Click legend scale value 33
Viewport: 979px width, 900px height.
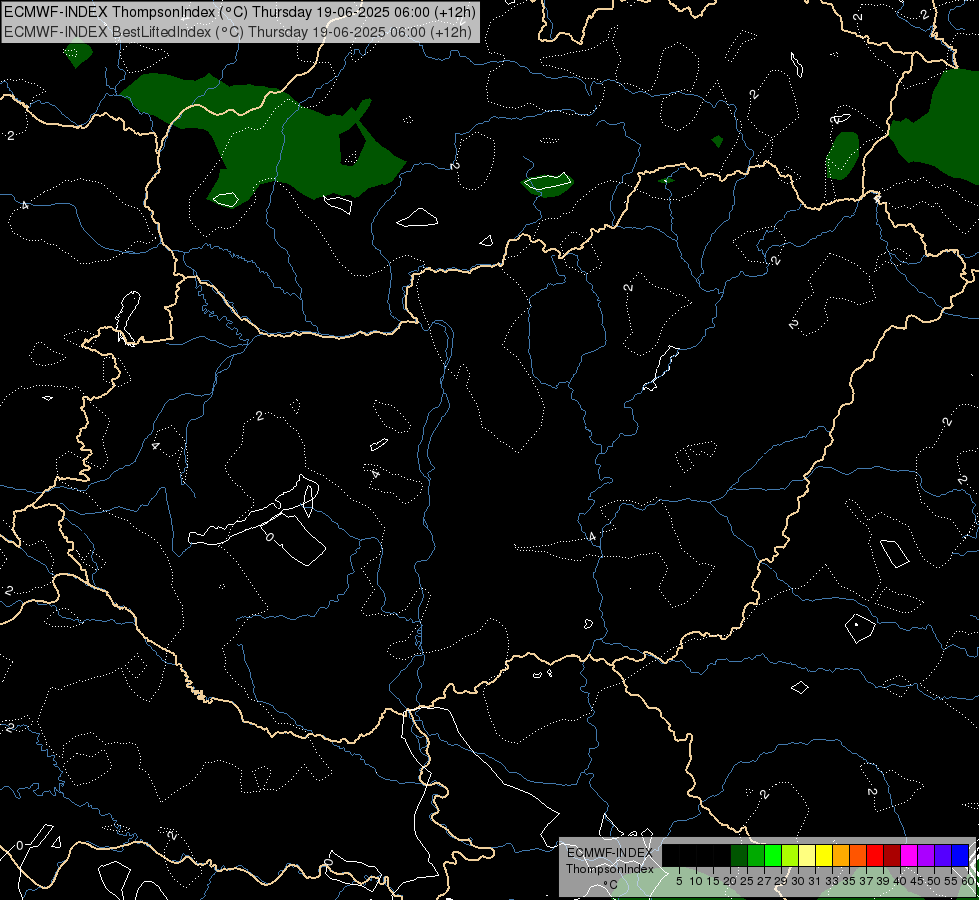[832, 881]
